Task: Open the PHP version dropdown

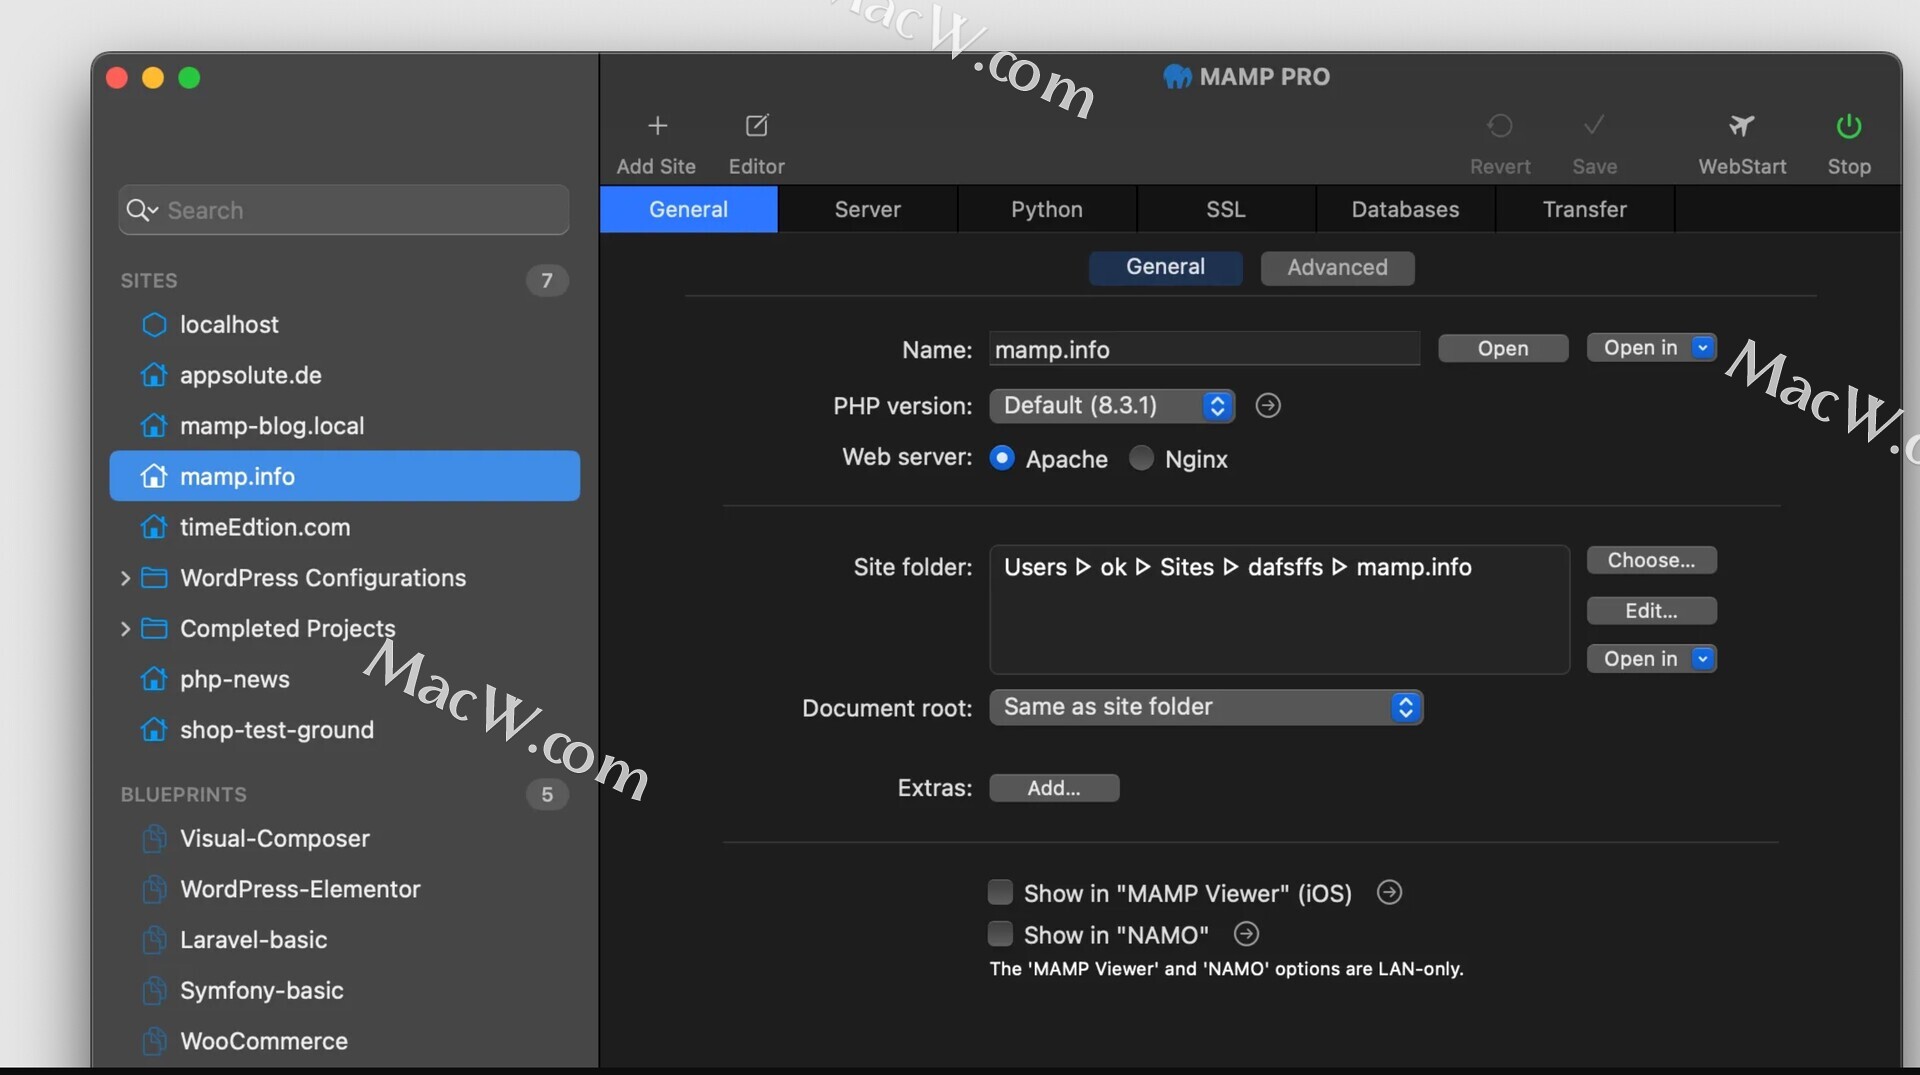Action: tap(1112, 406)
